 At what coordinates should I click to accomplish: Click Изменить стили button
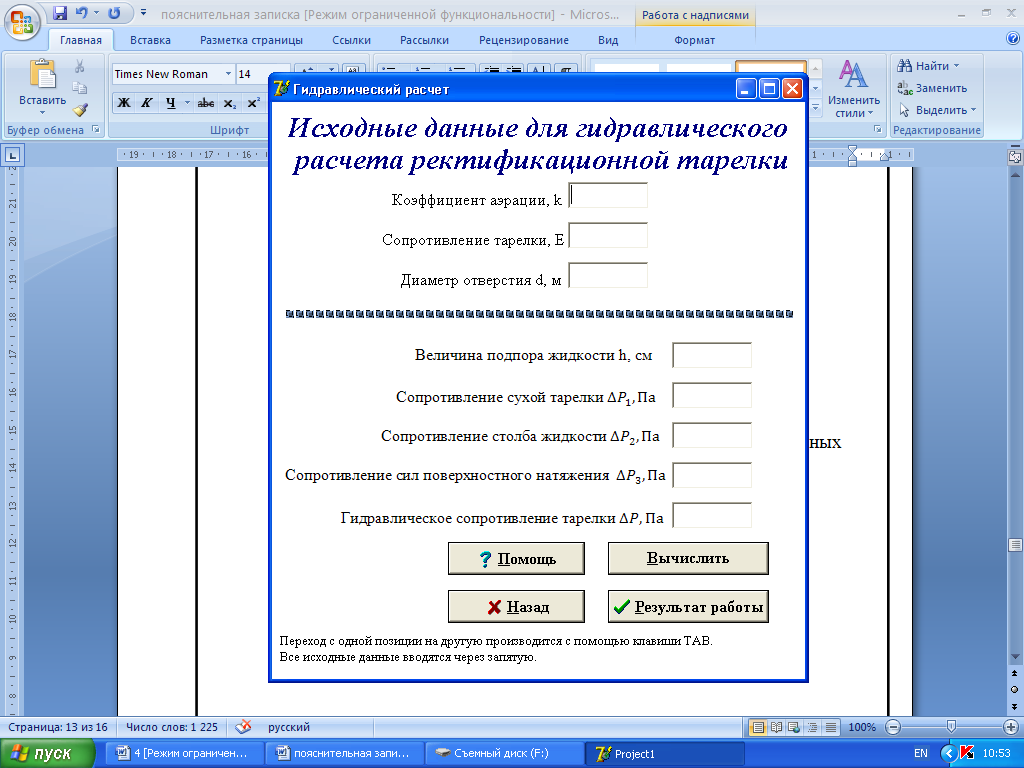[x=854, y=89]
